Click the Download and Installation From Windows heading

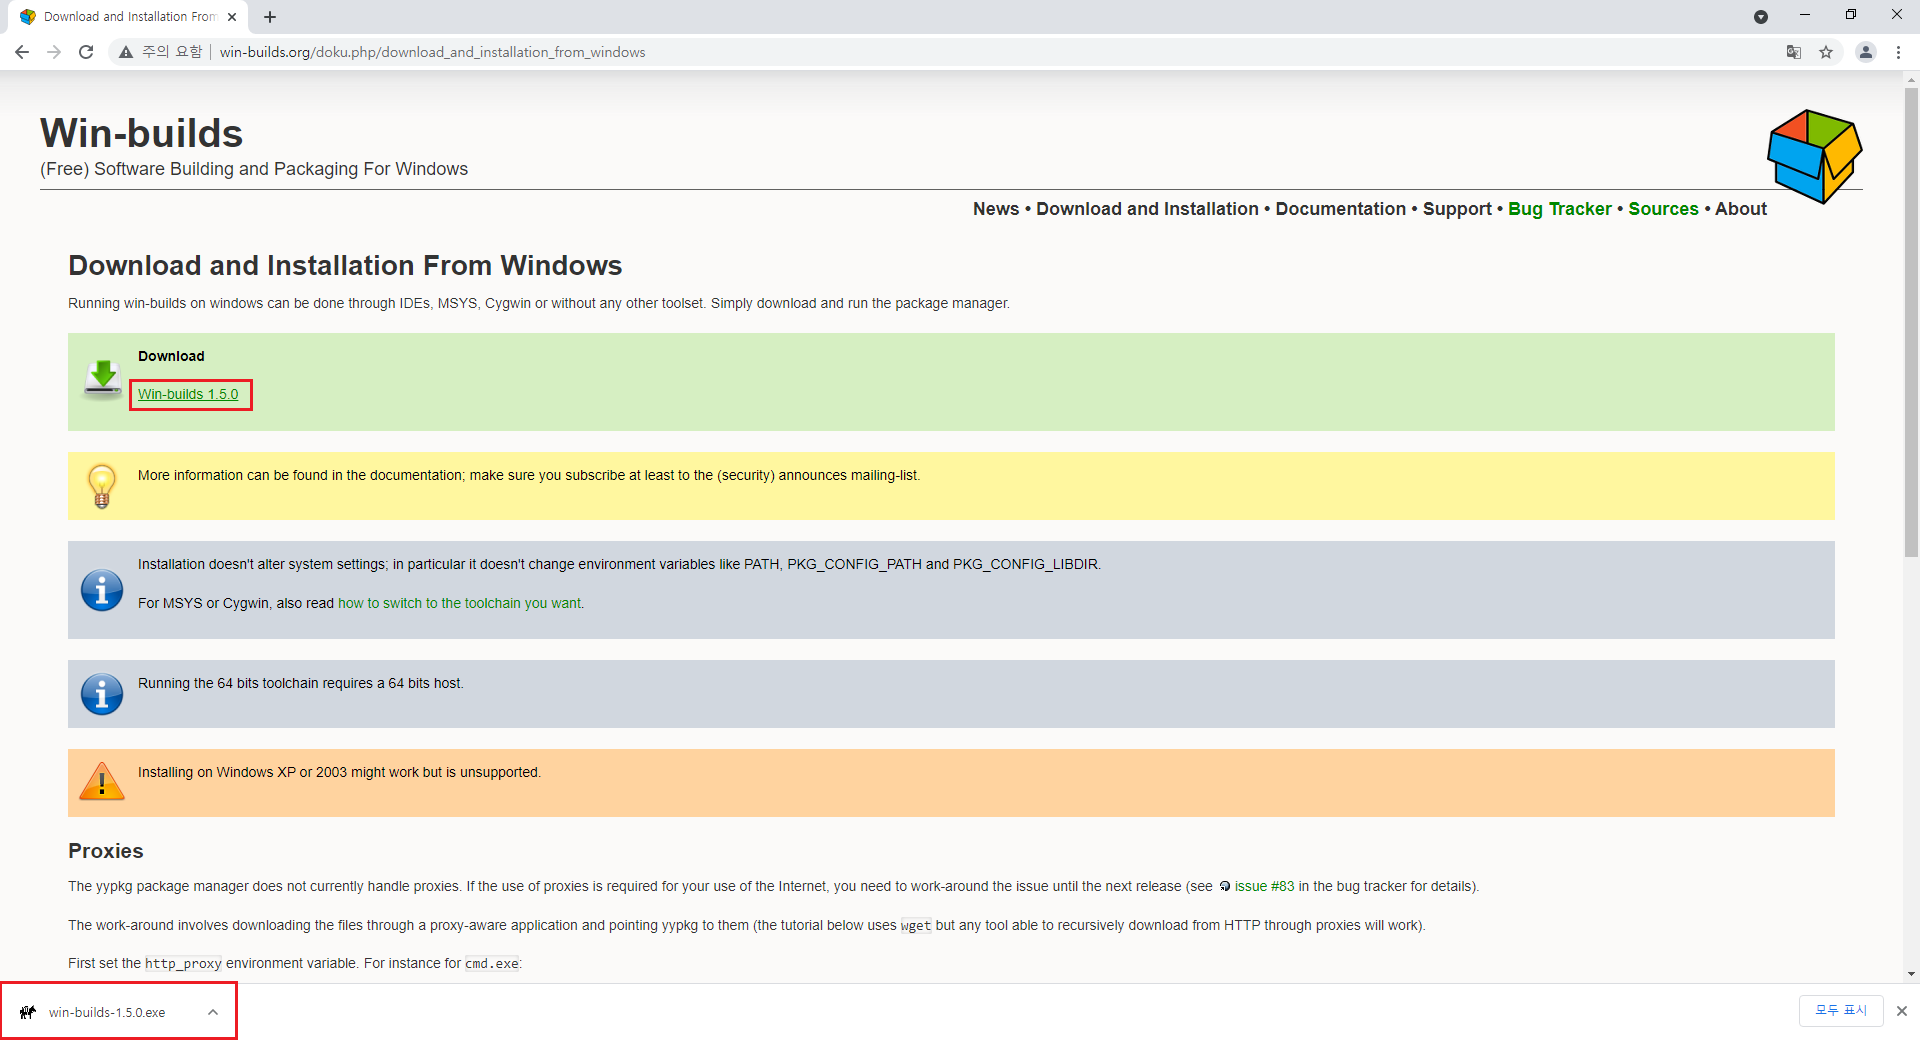[345, 265]
